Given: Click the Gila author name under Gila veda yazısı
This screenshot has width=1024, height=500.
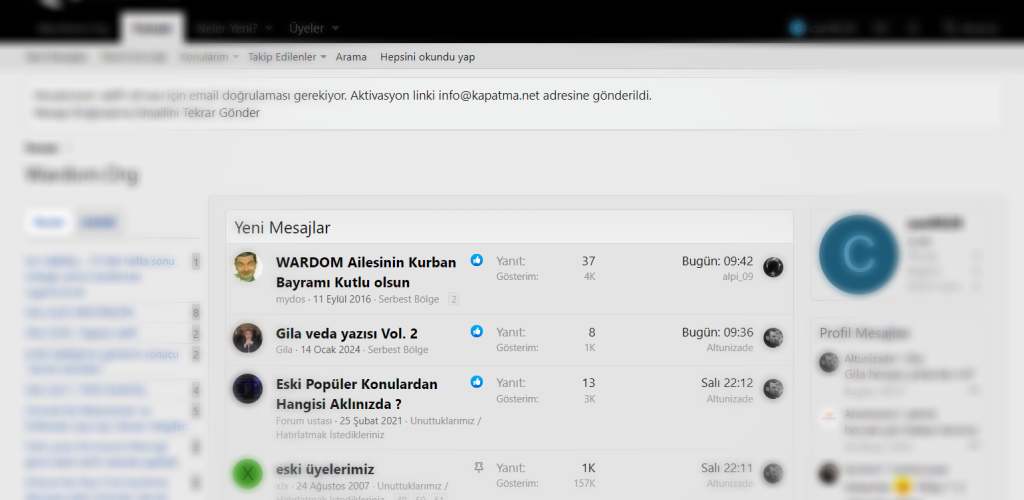Looking at the screenshot, I should [x=284, y=349].
